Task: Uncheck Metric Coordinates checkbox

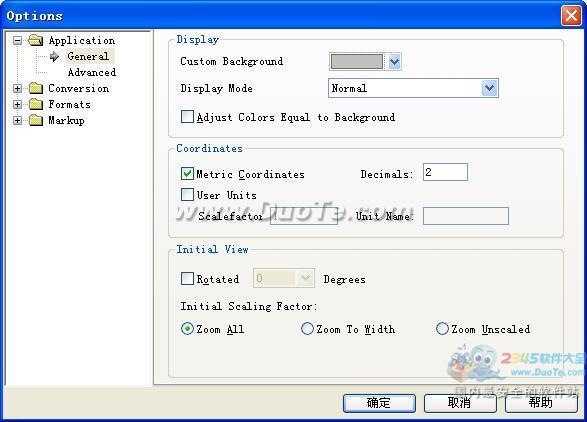Action: 187,174
